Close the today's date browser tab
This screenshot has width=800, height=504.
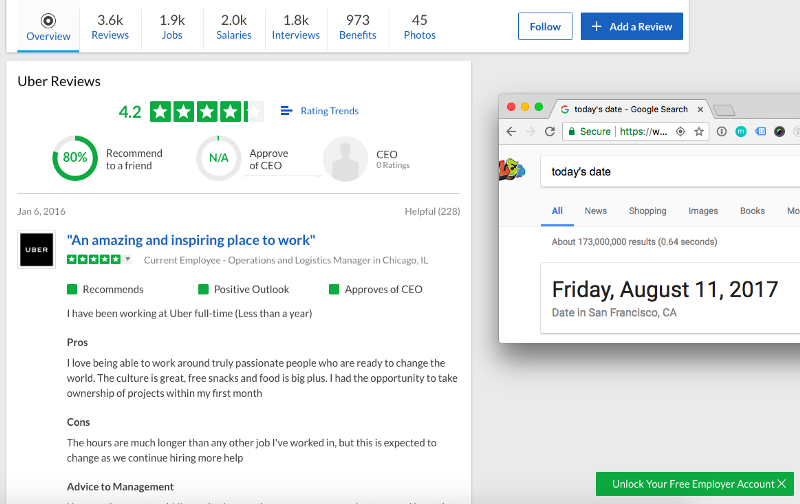tap(701, 109)
